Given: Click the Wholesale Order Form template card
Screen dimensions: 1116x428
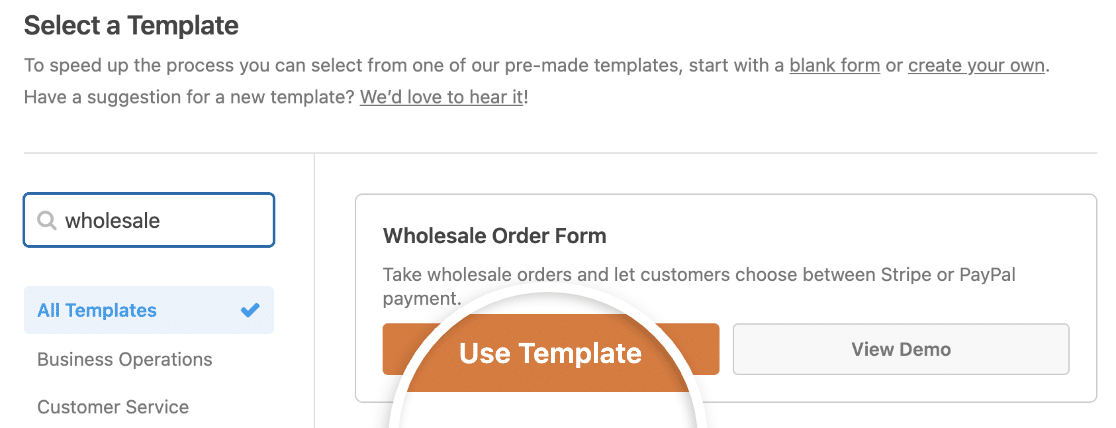Looking at the screenshot, I should [x=726, y=298].
